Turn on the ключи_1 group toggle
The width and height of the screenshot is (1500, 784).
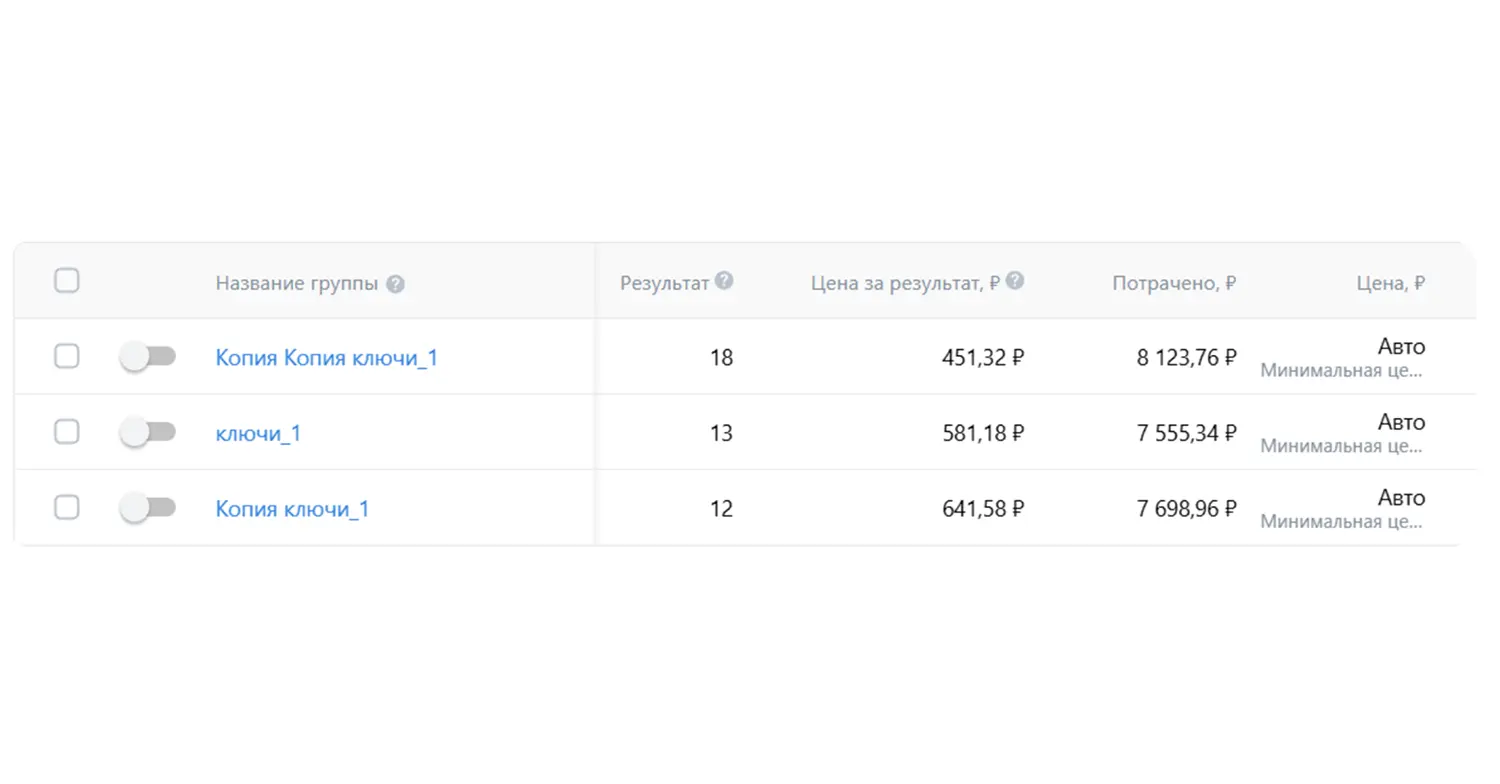(147, 432)
